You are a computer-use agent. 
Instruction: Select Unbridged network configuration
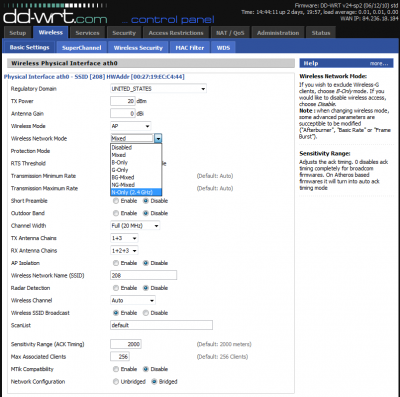[116, 382]
